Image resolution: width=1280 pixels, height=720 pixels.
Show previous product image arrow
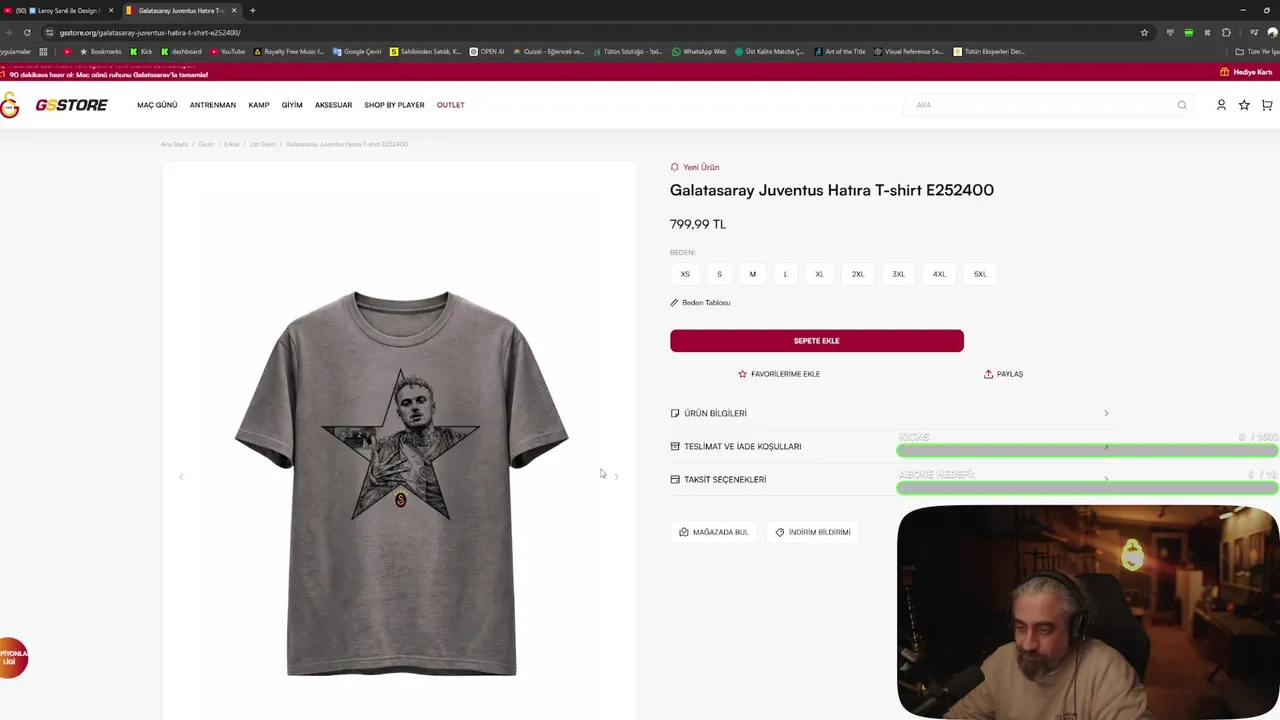(x=181, y=477)
